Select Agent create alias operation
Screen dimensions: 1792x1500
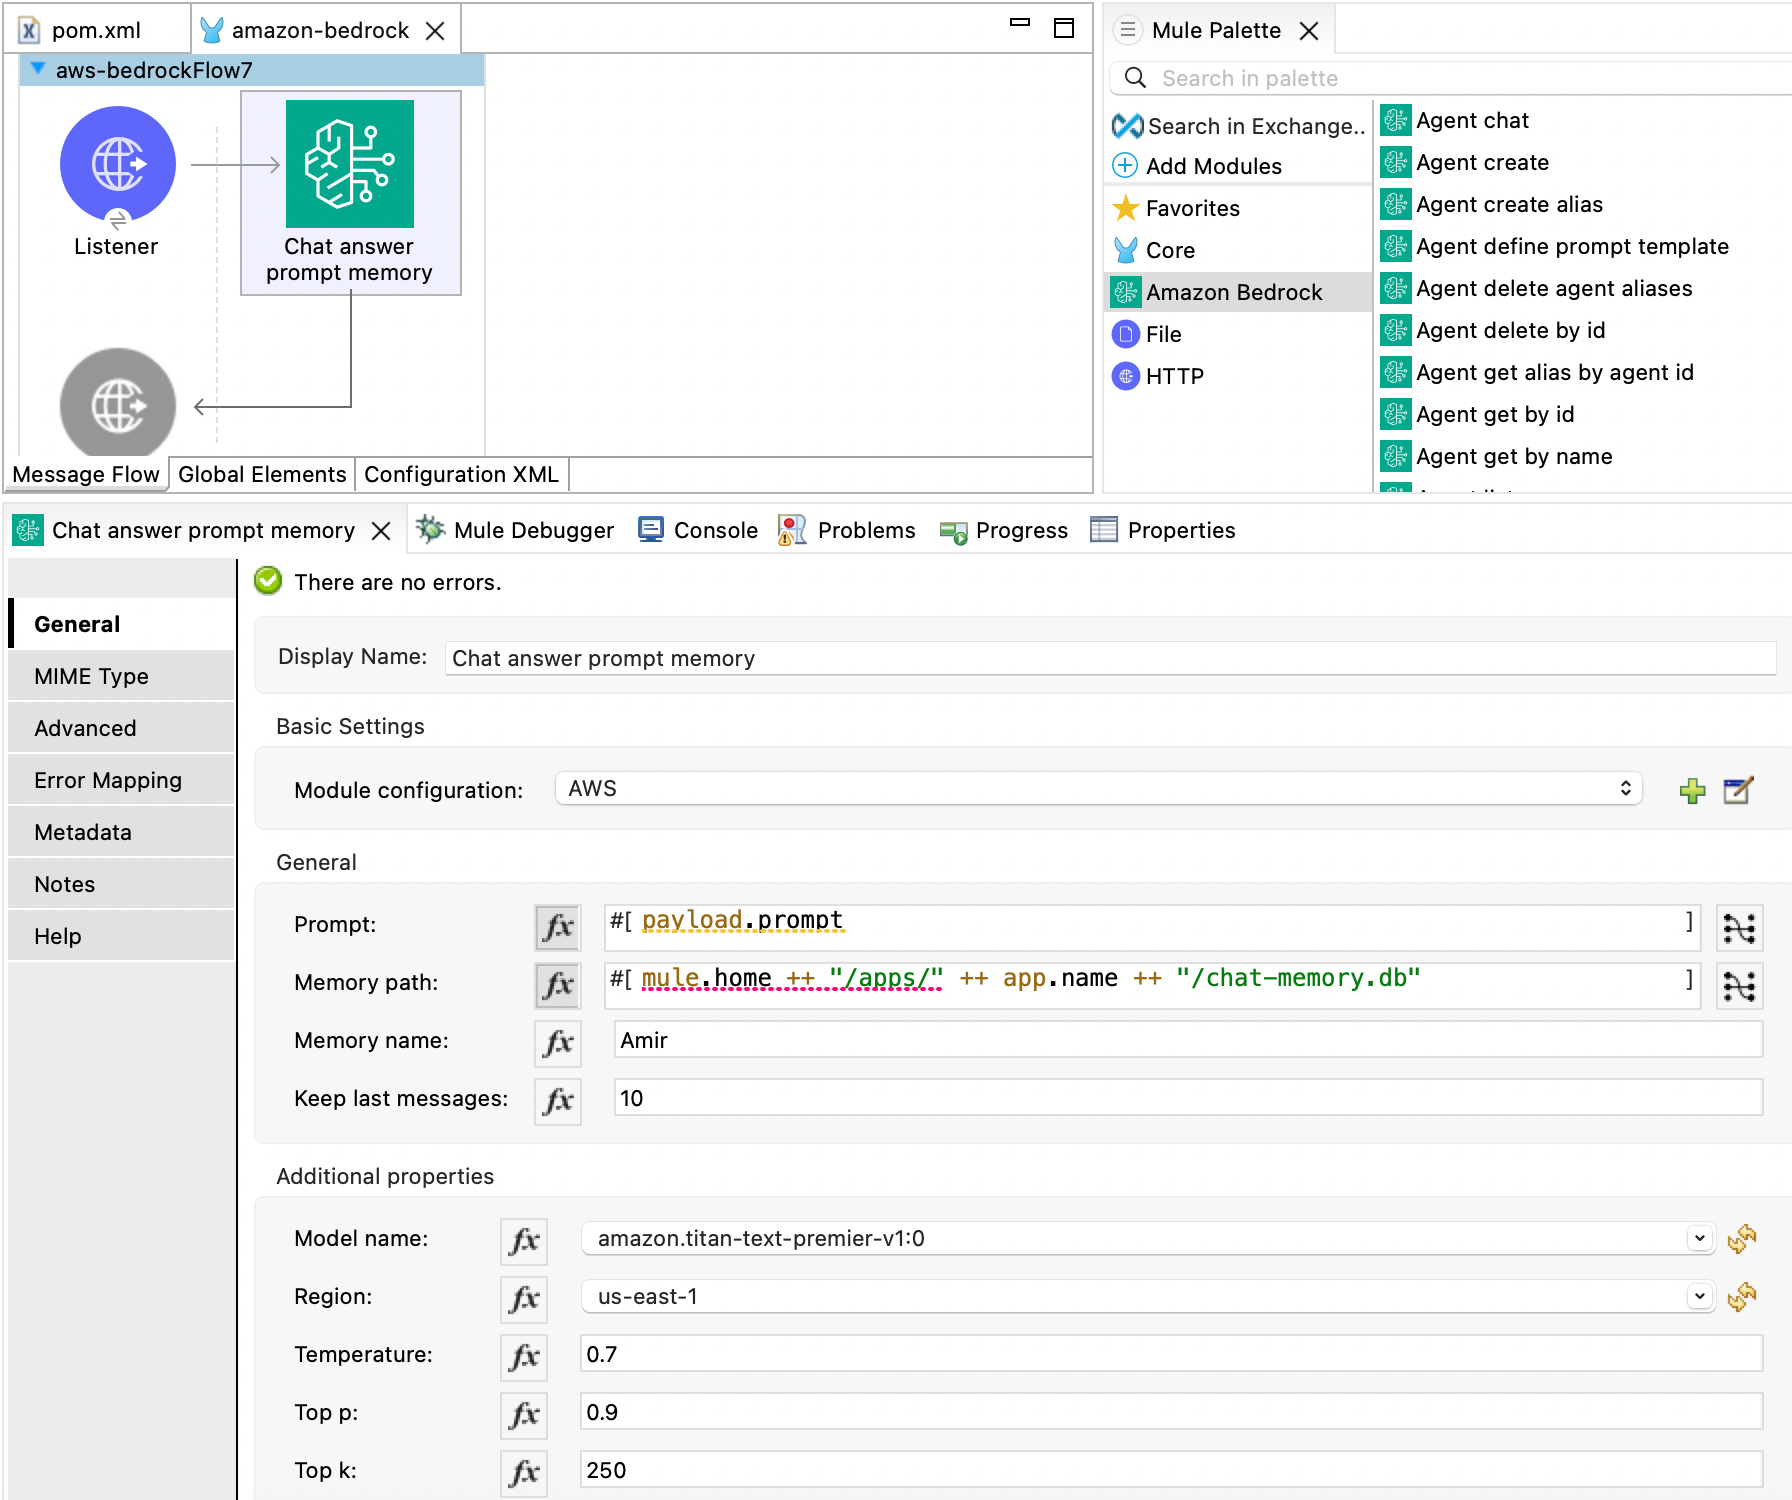[x=1492, y=204]
